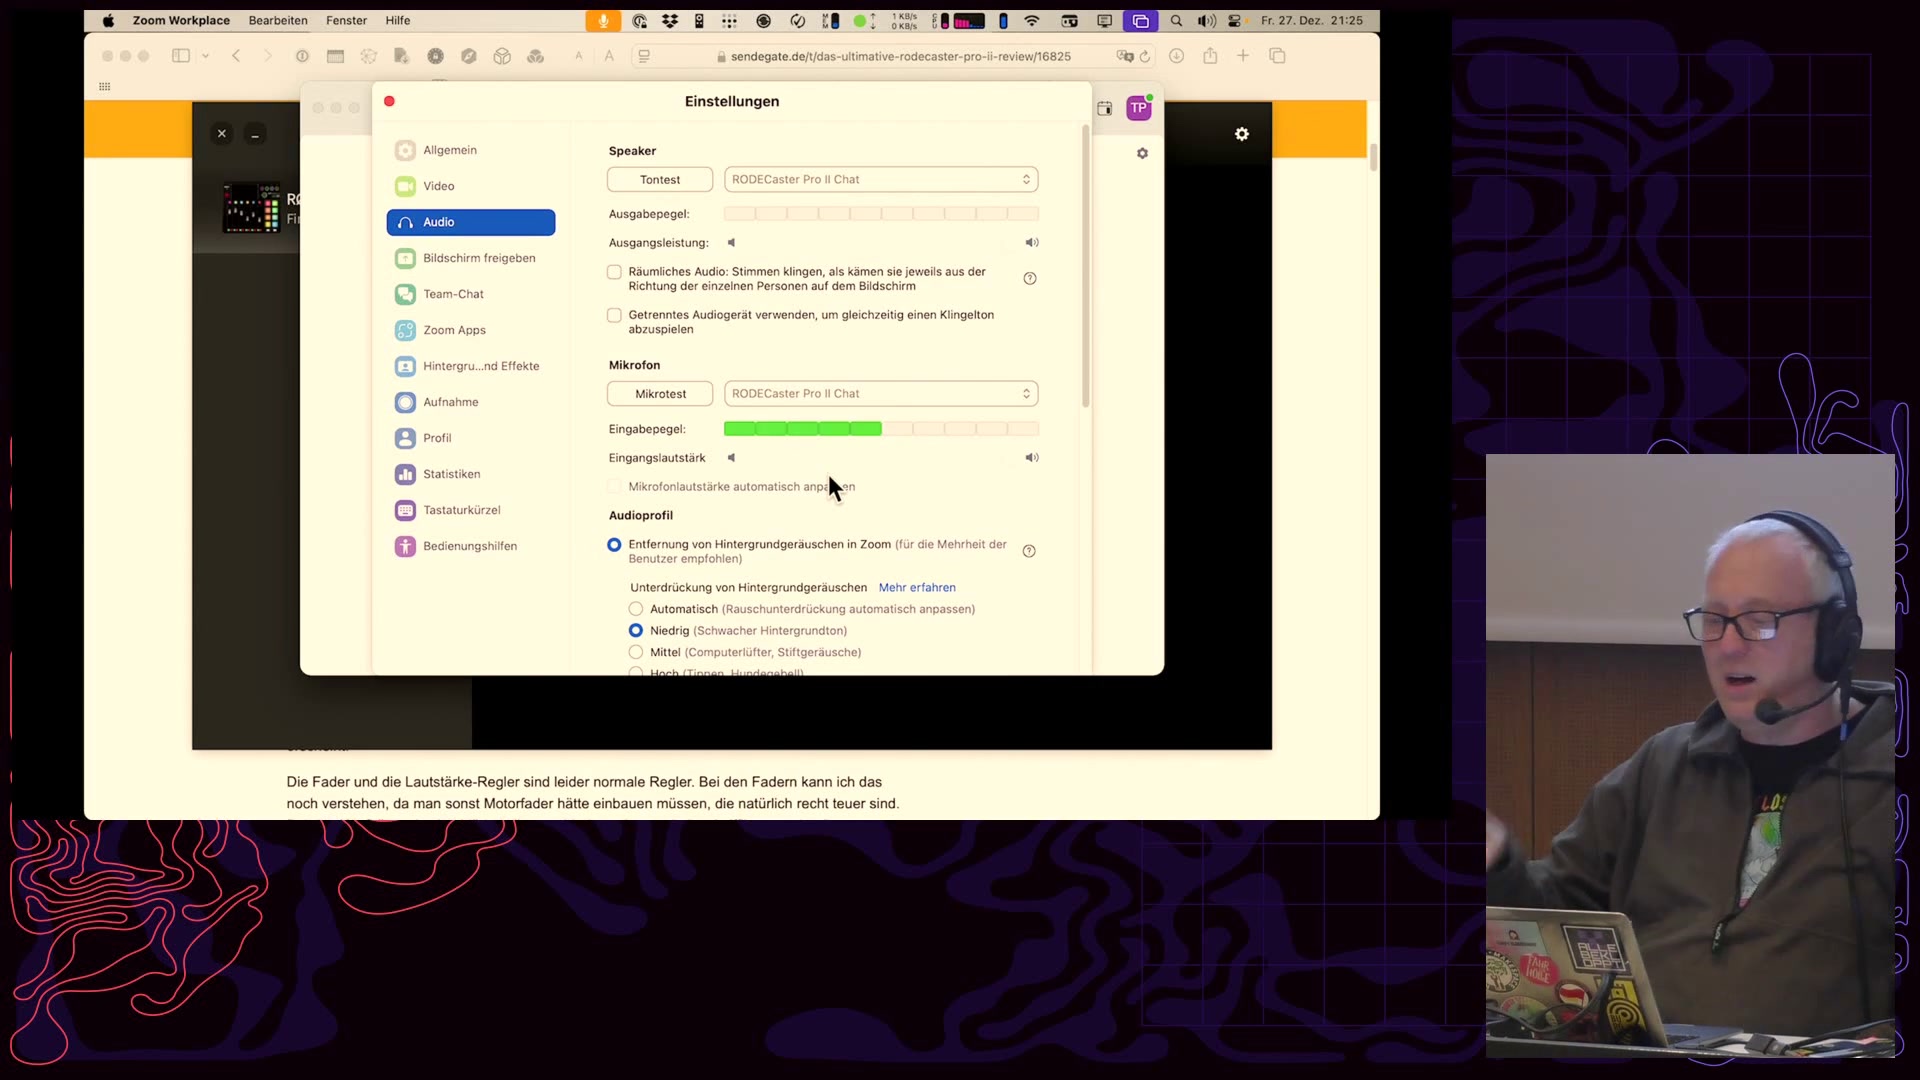
Task: Open the Fenster menu
Action: coord(346,21)
